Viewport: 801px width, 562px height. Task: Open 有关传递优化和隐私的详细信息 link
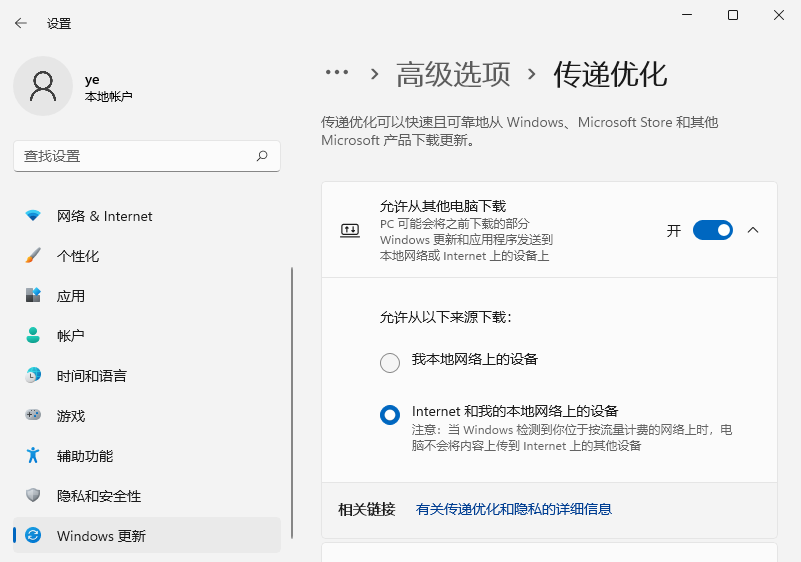point(513,509)
